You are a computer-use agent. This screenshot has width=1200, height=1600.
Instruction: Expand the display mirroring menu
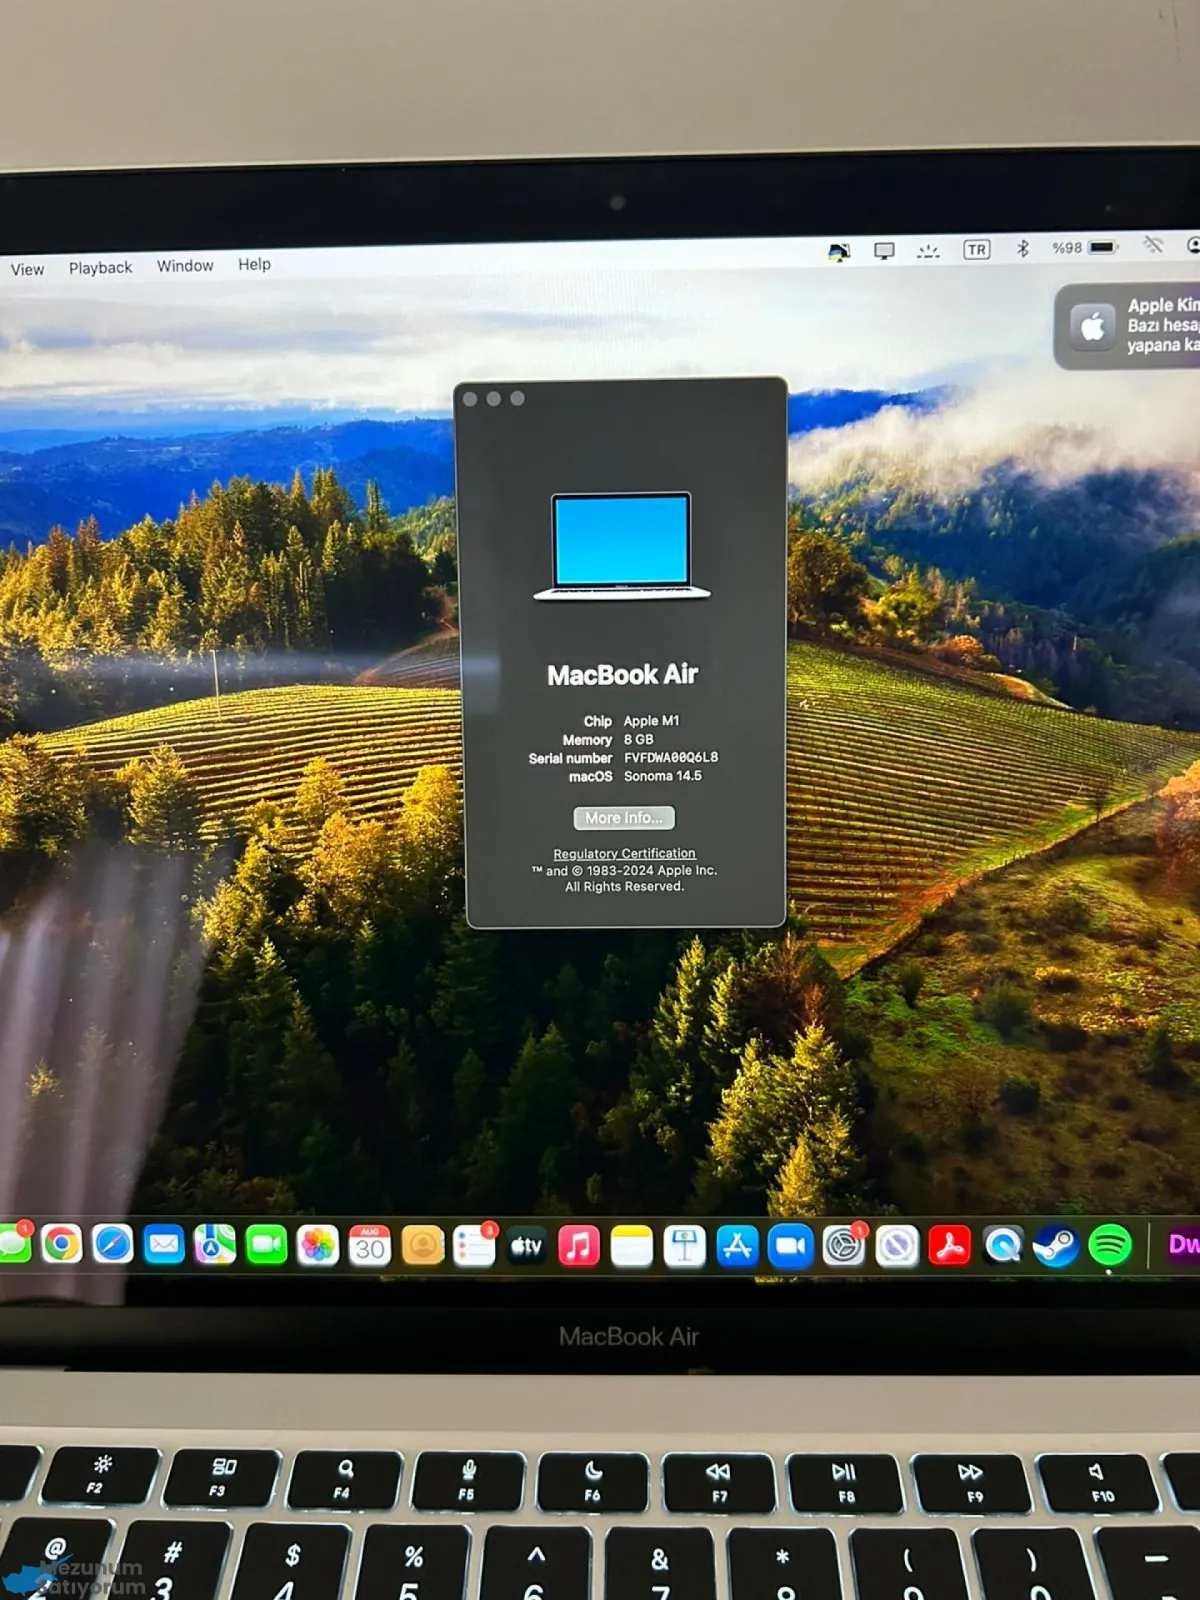click(x=884, y=250)
